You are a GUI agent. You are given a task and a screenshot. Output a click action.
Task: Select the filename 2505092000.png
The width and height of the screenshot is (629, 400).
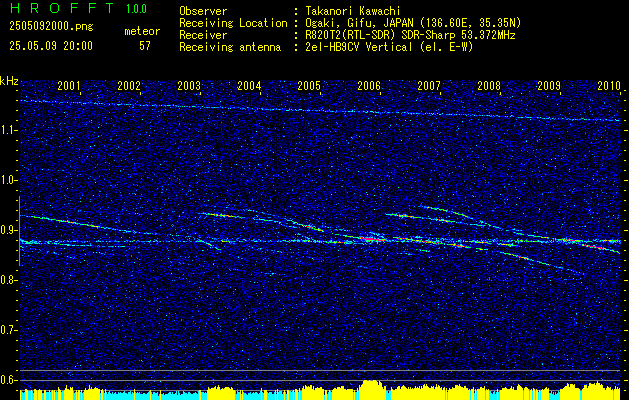click(x=51, y=27)
